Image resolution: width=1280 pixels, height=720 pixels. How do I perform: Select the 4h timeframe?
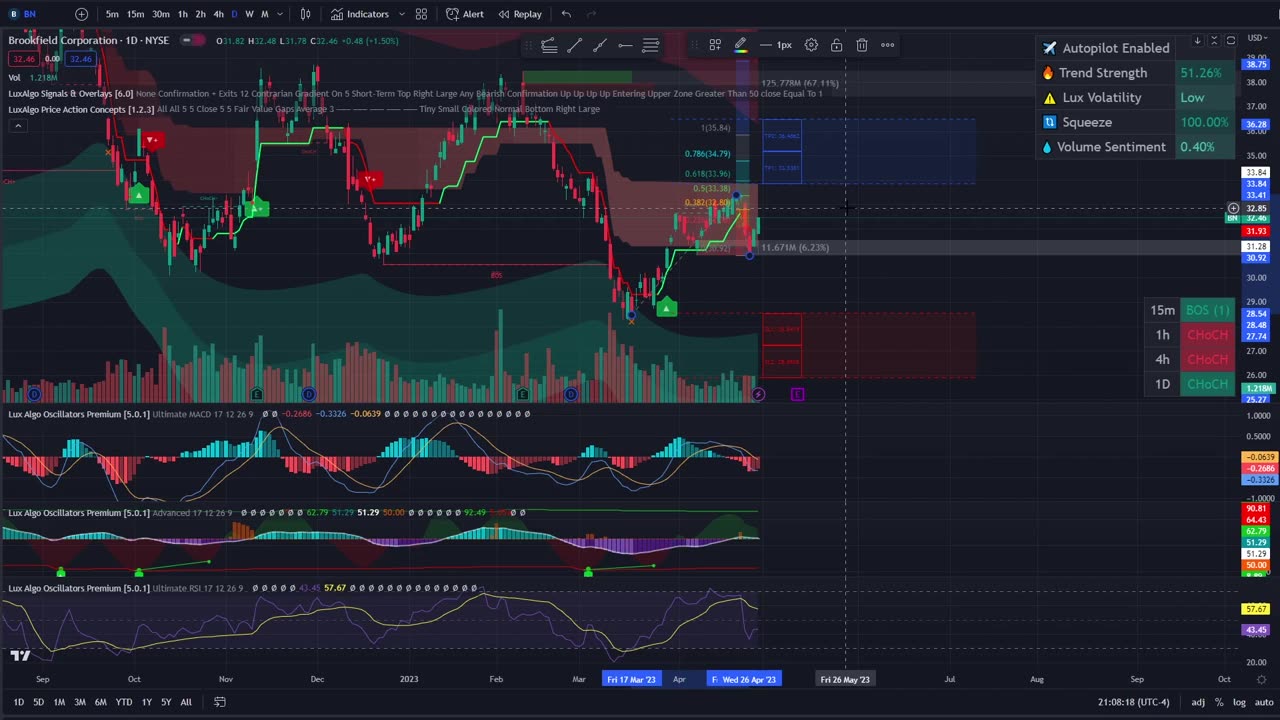pyautogui.click(x=218, y=14)
